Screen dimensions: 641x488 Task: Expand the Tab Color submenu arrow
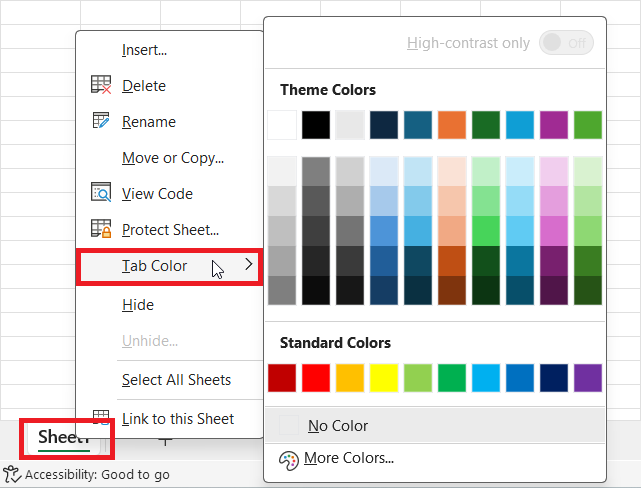(248, 266)
